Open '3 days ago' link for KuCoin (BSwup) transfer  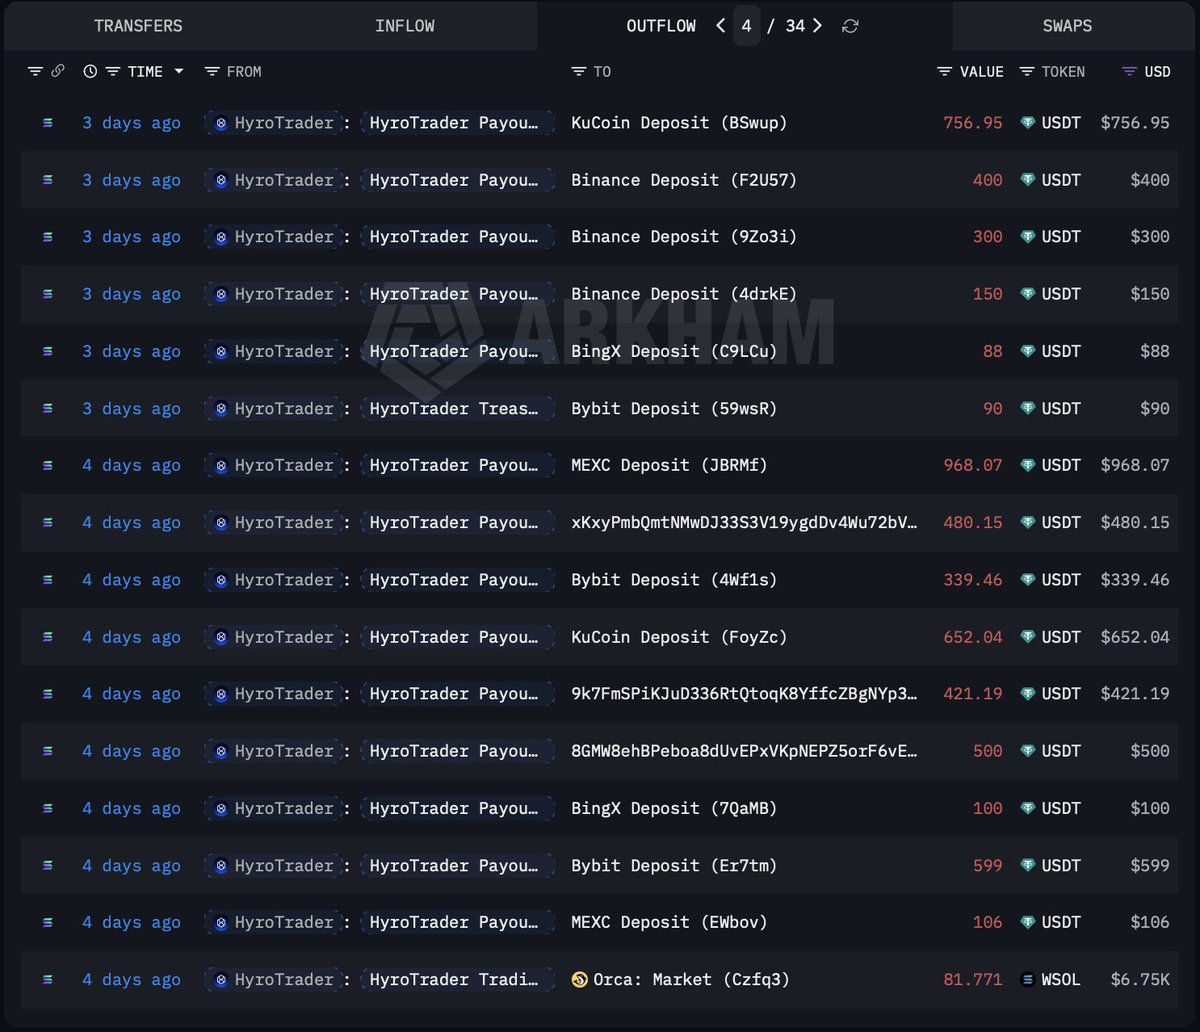coord(131,123)
